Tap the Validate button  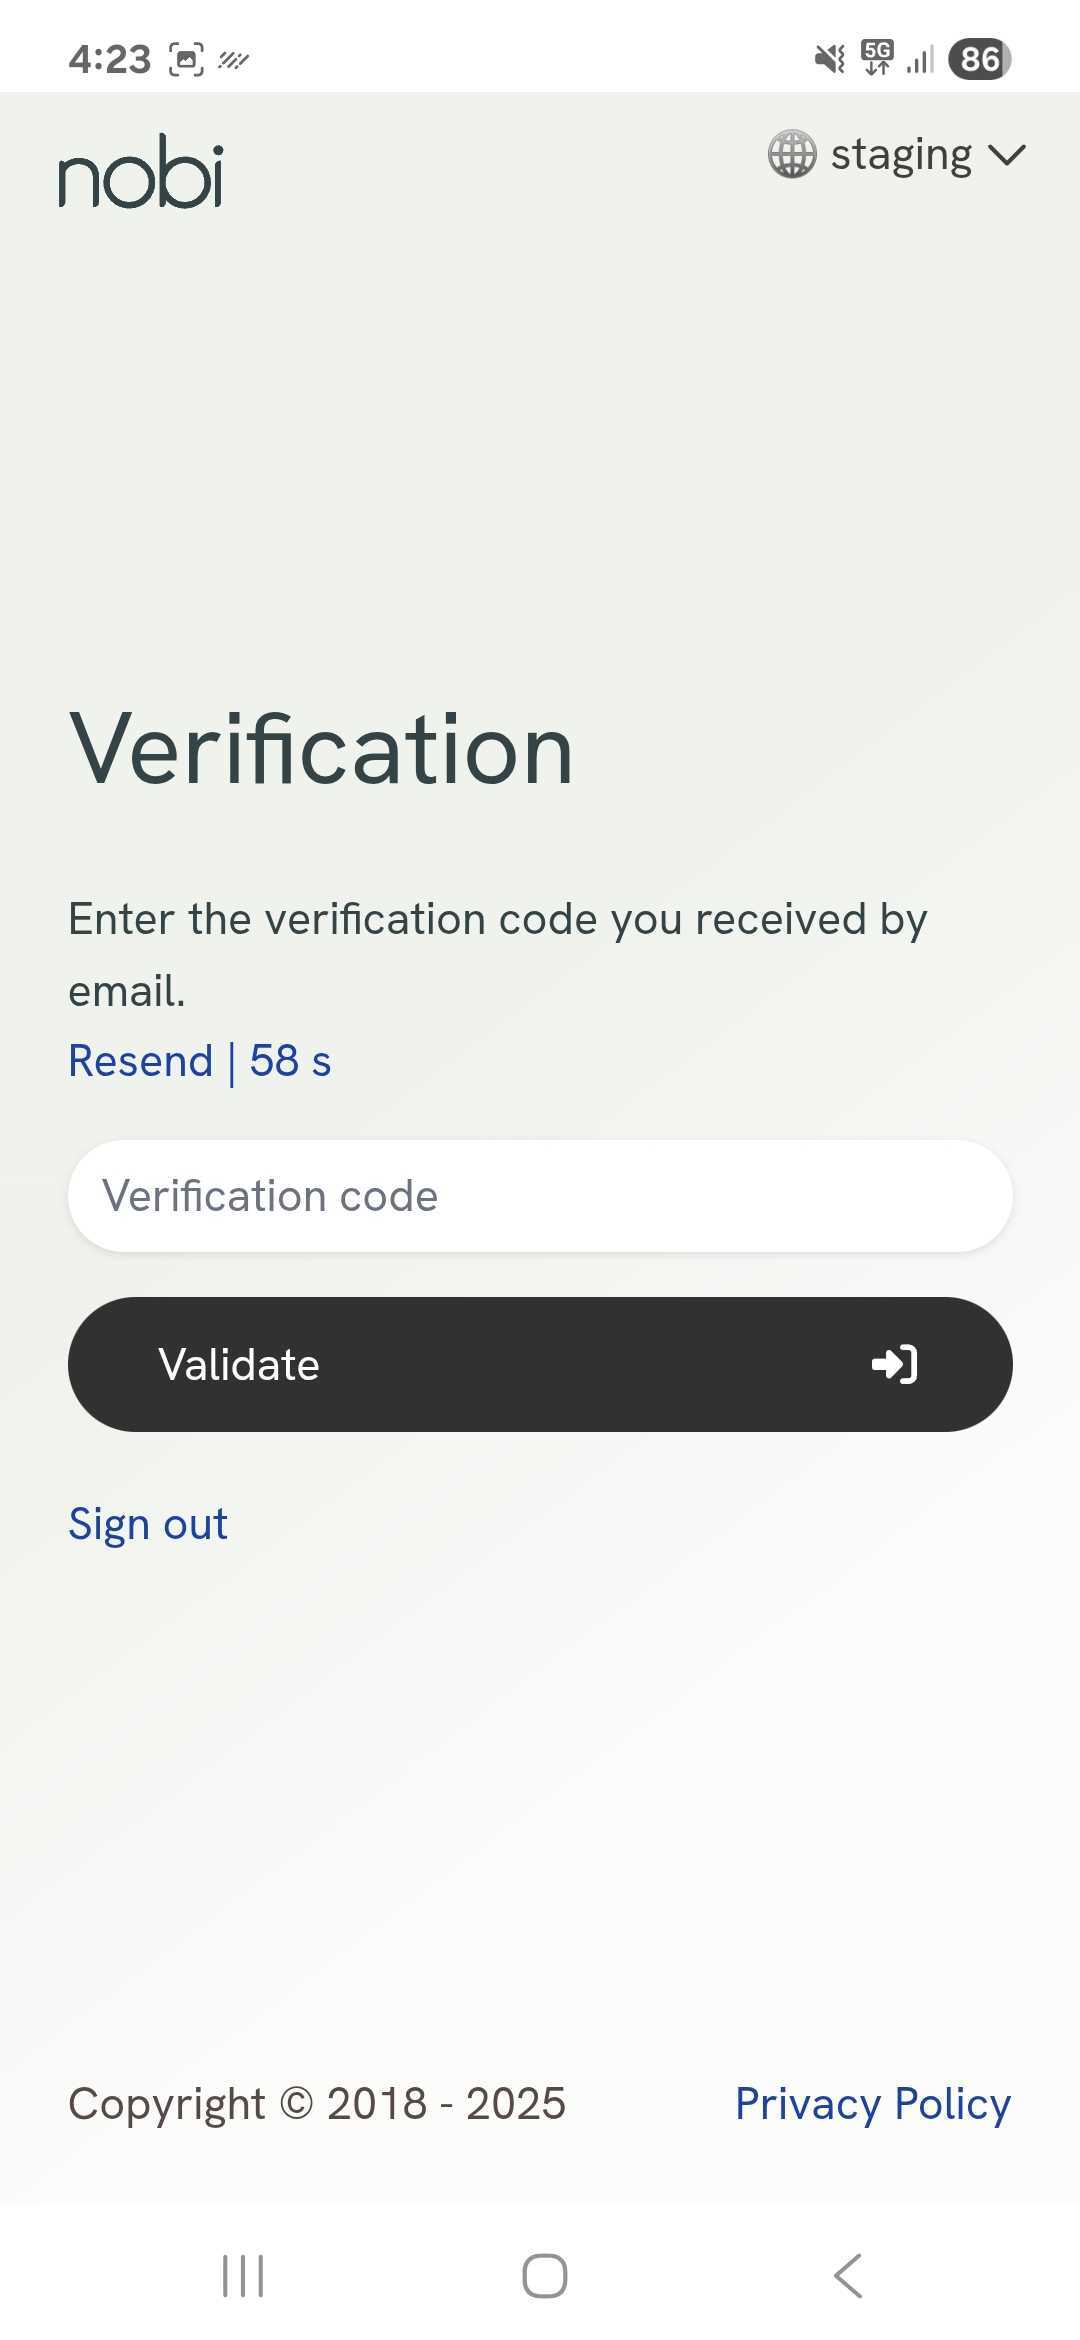(x=540, y=1364)
